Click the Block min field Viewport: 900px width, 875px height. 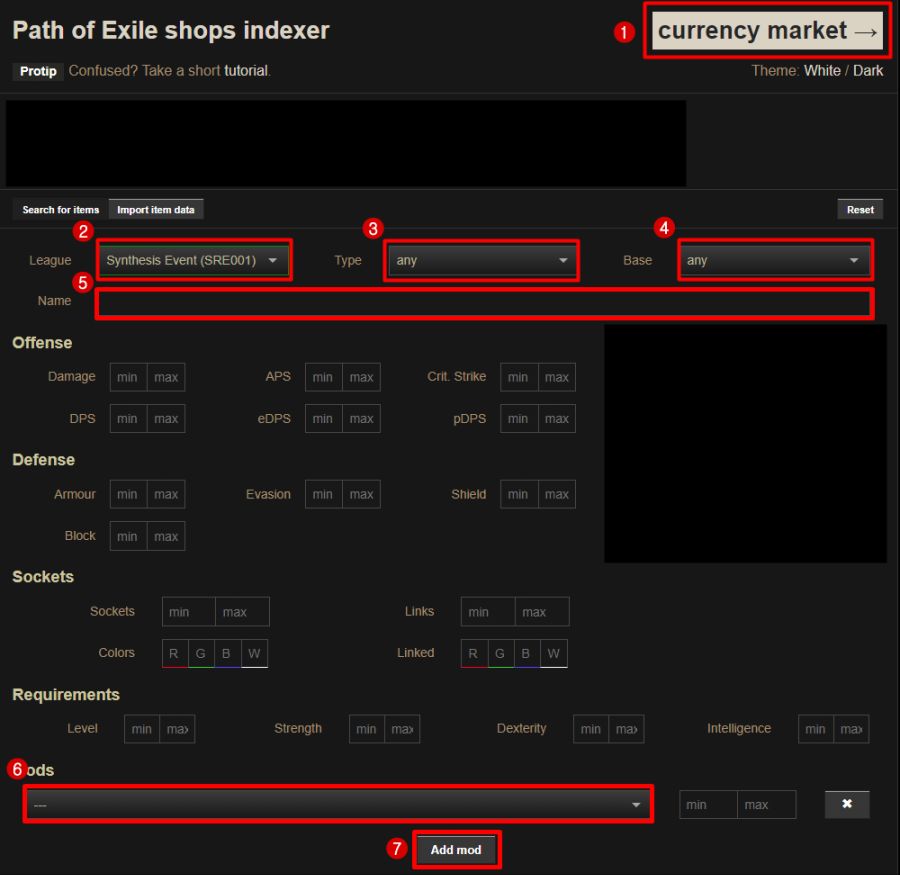[x=128, y=536]
